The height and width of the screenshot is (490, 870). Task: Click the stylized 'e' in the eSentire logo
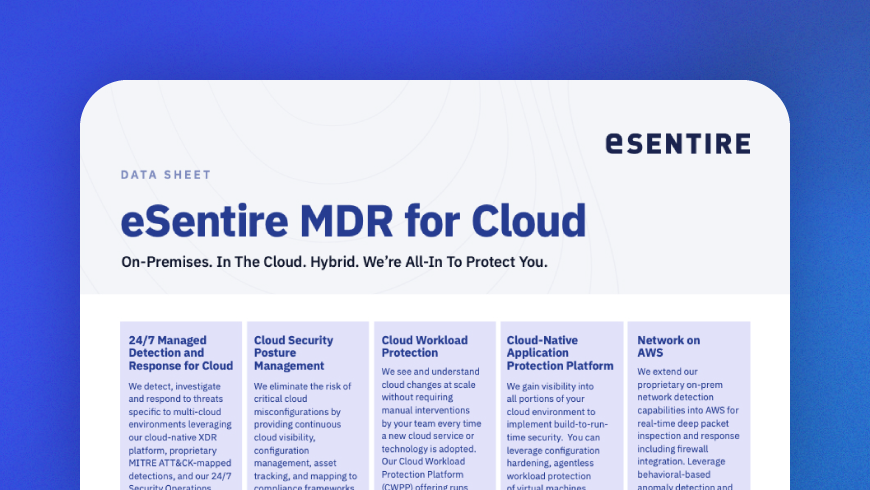pyautogui.click(x=615, y=144)
